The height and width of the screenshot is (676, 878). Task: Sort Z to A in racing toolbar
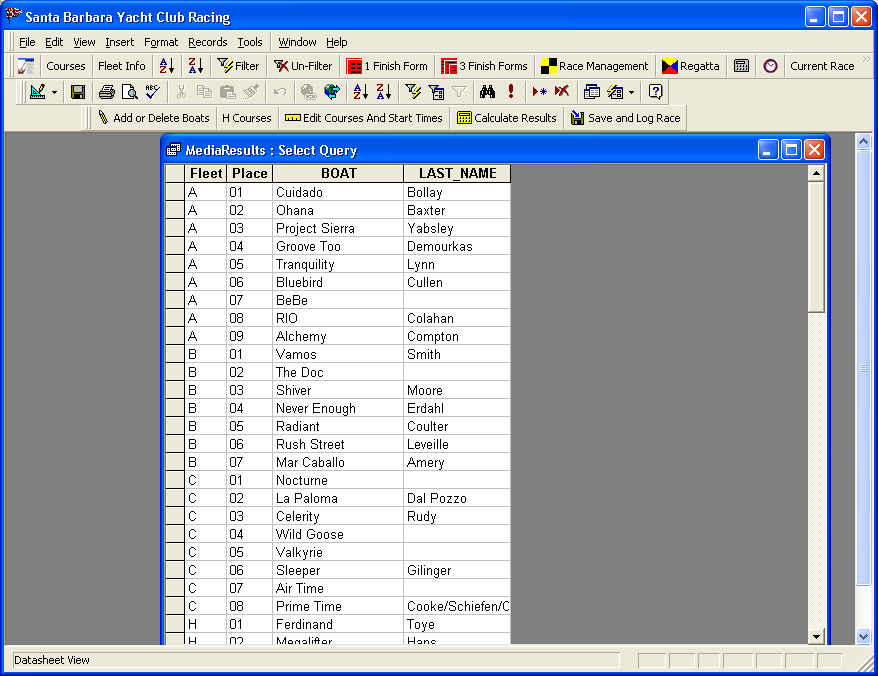click(196, 66)
